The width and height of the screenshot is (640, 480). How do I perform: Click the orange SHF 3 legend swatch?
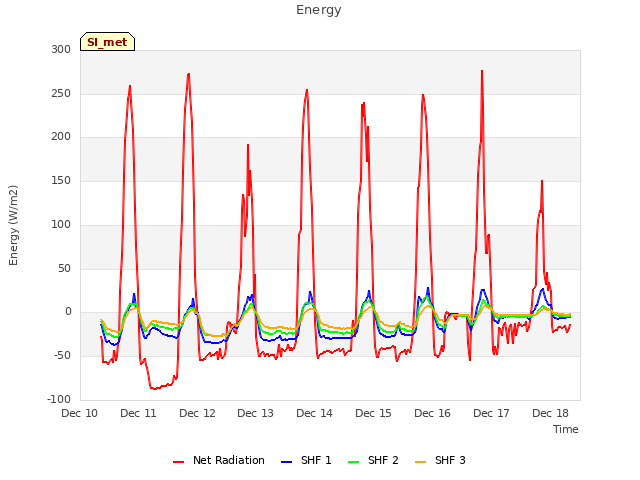pos(420,462)
